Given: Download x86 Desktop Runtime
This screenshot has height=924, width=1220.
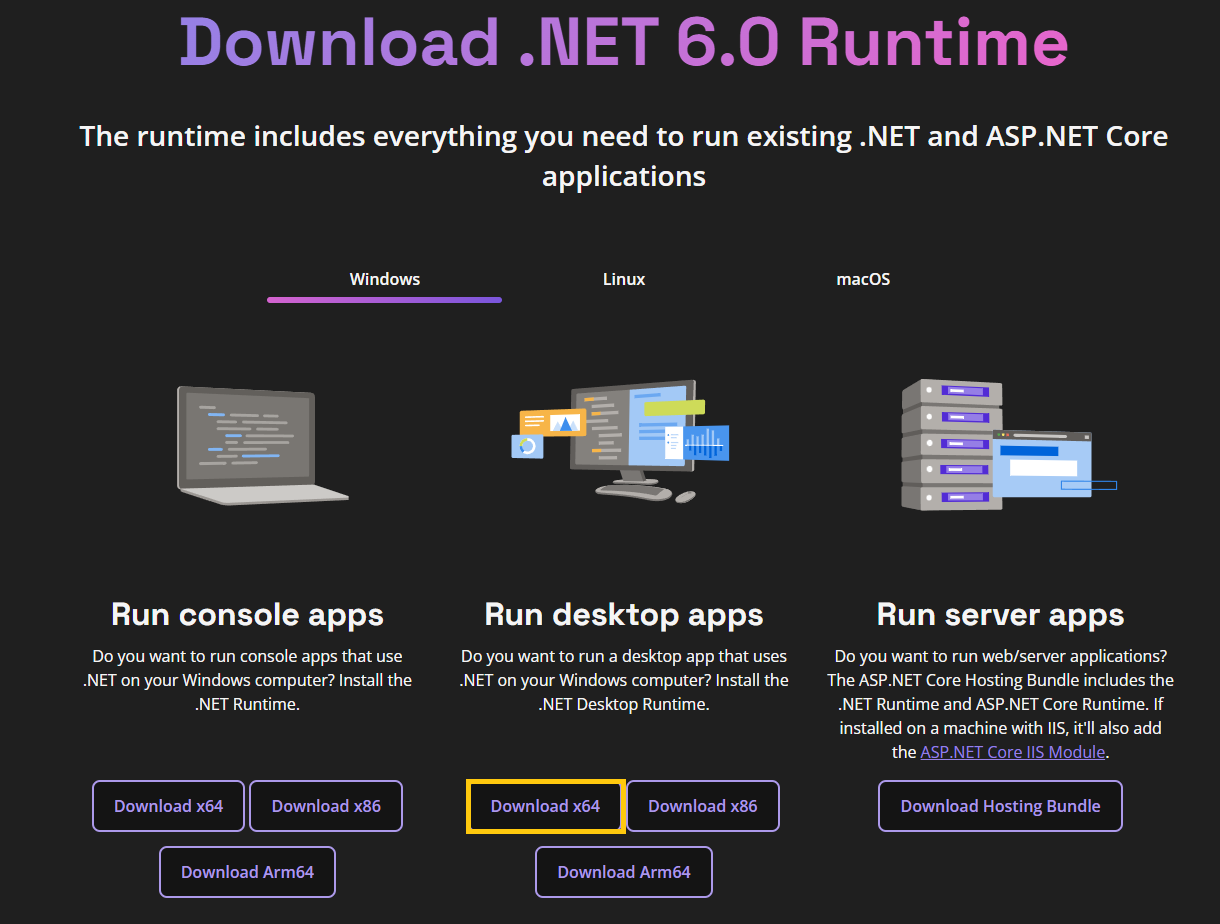Looking at the screenshot, I should point(703,805).
